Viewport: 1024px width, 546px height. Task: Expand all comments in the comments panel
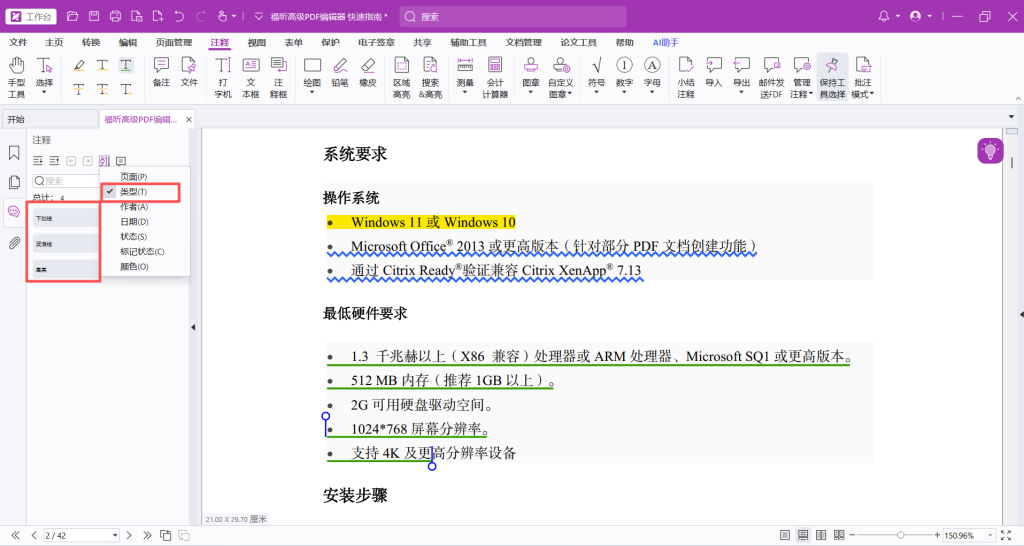[38, 161]
